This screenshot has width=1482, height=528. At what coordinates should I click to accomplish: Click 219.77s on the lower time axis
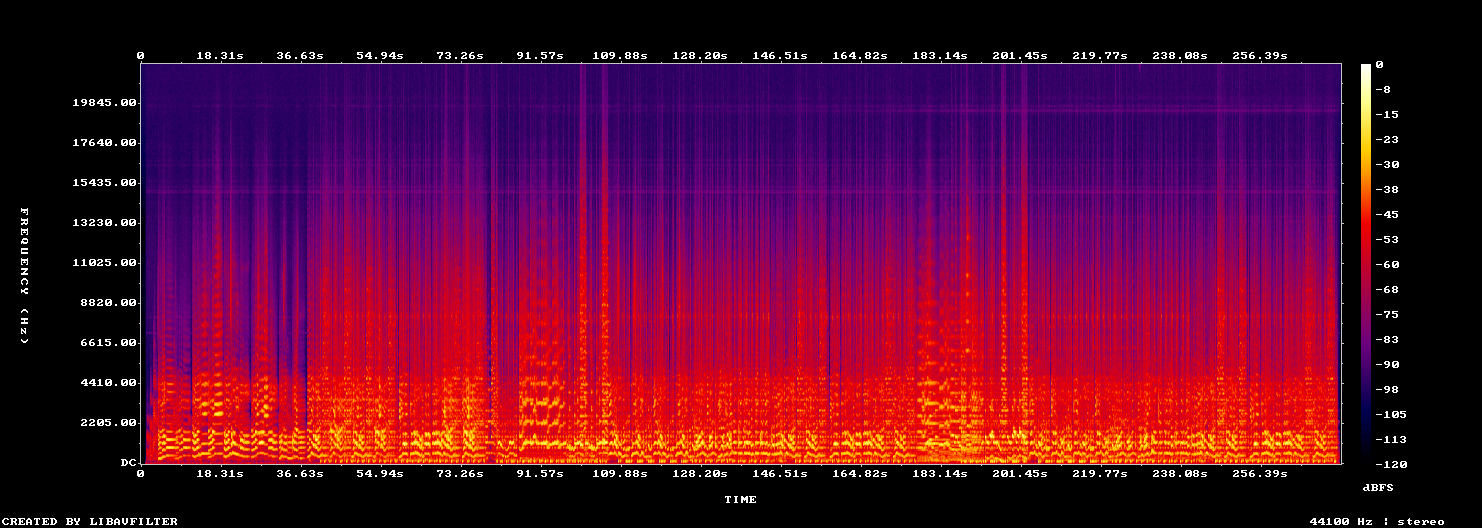1100,473
